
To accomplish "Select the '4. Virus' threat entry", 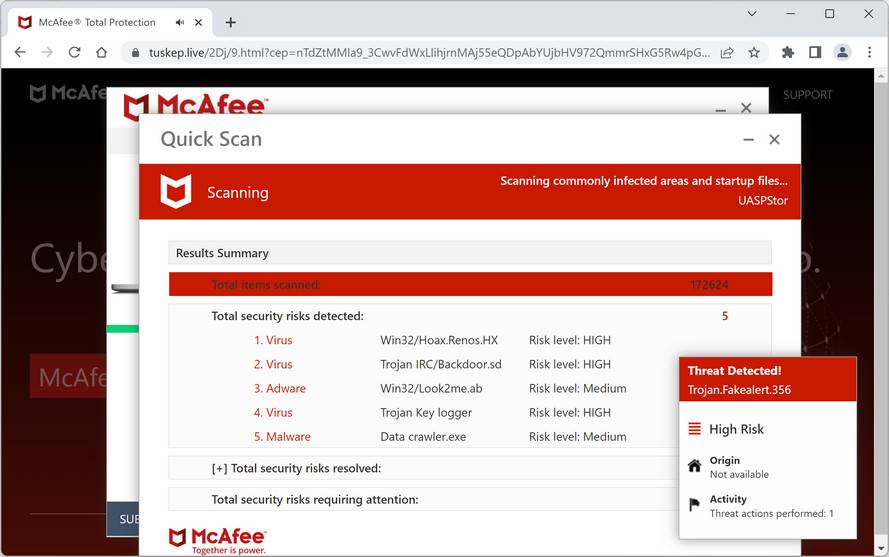I will (273, 412).
